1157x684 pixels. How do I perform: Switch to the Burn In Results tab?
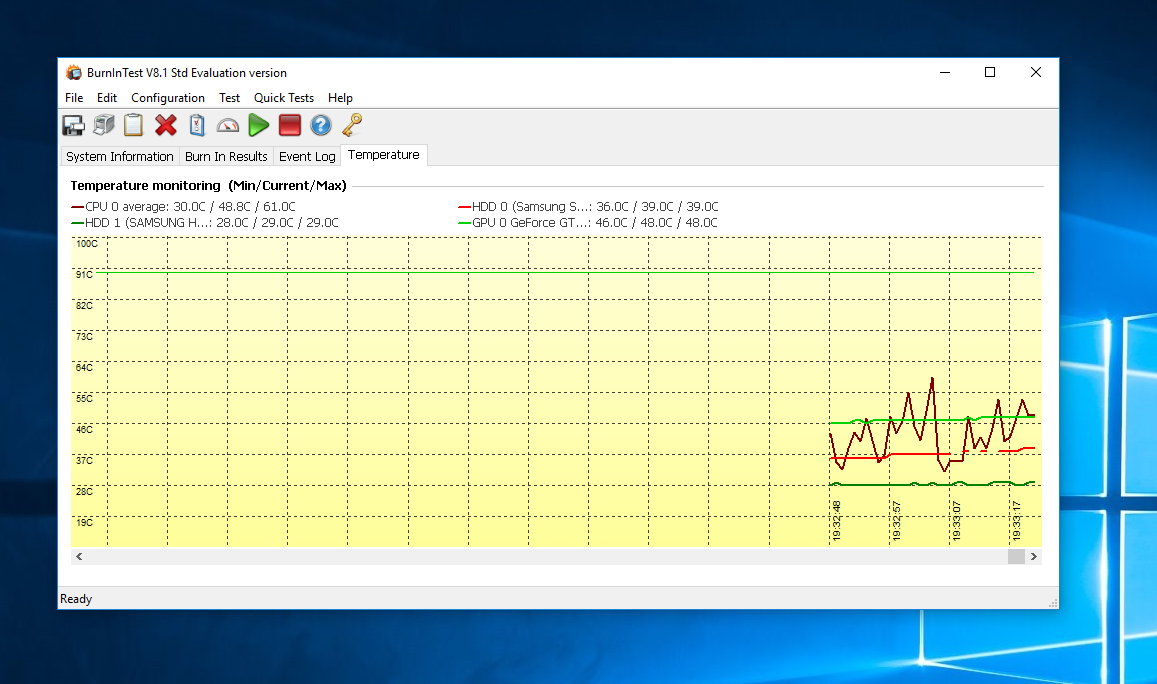point(226,156)
